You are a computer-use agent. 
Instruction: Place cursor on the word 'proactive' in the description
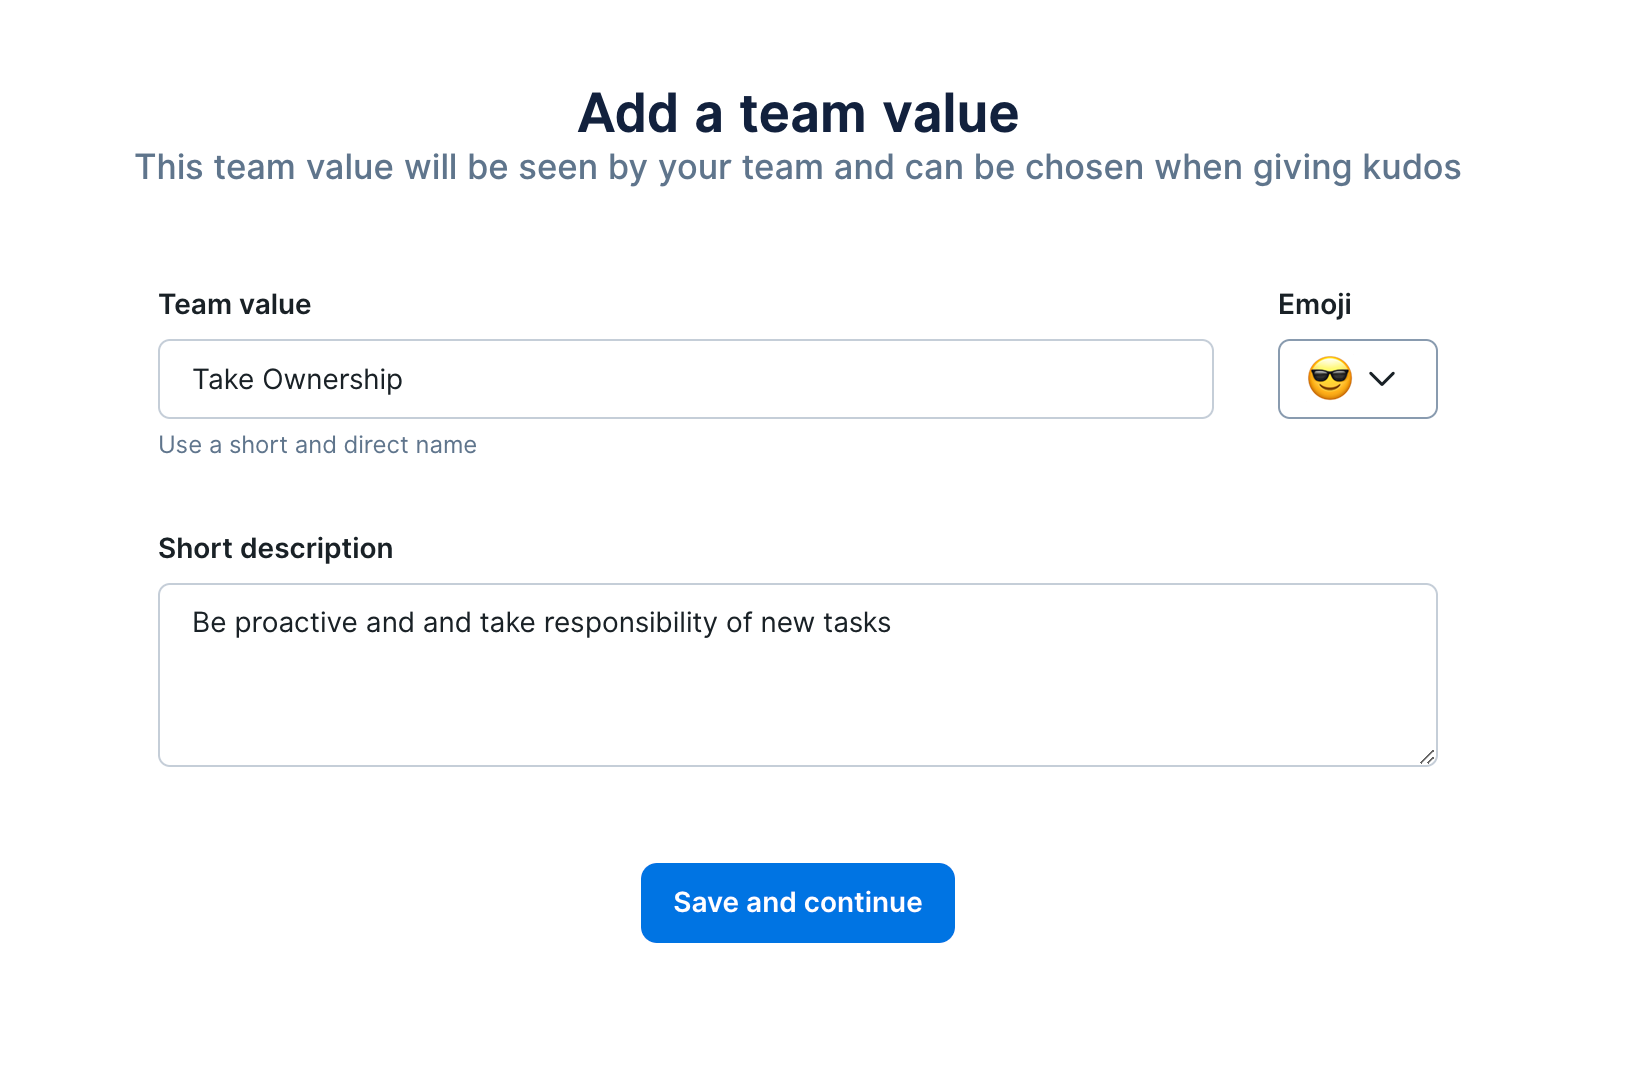click(296, 623)
